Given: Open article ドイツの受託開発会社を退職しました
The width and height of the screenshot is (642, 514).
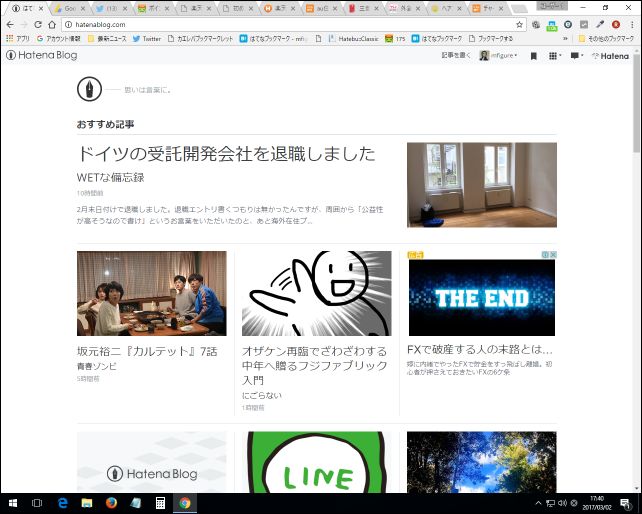Looking at the screenshot, I should point(226,154).
